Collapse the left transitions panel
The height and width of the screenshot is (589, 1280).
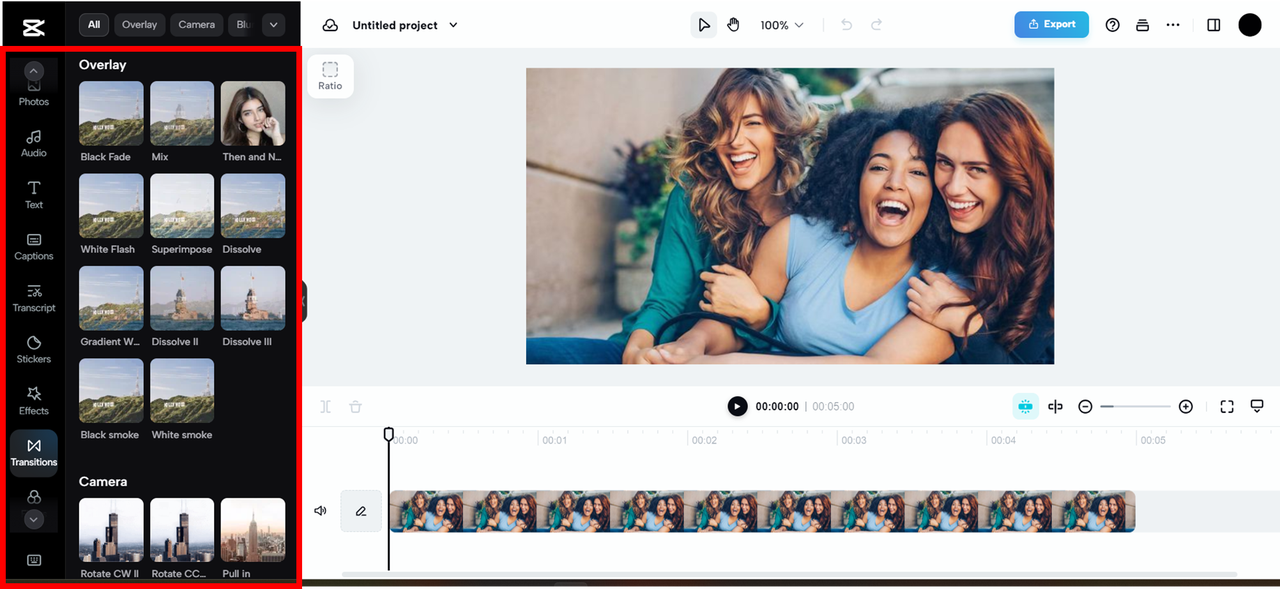click(303, 301)
